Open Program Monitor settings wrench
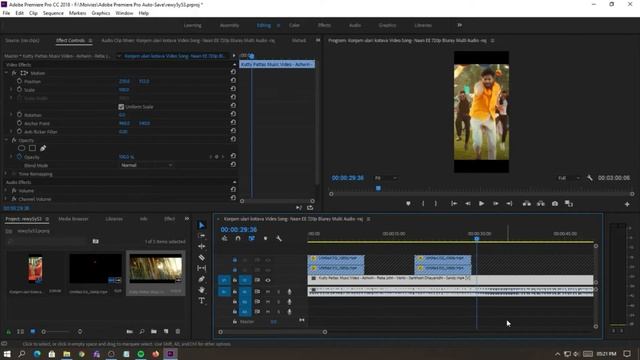The height and width of the screenshot is (360, 640). (589, 178)
